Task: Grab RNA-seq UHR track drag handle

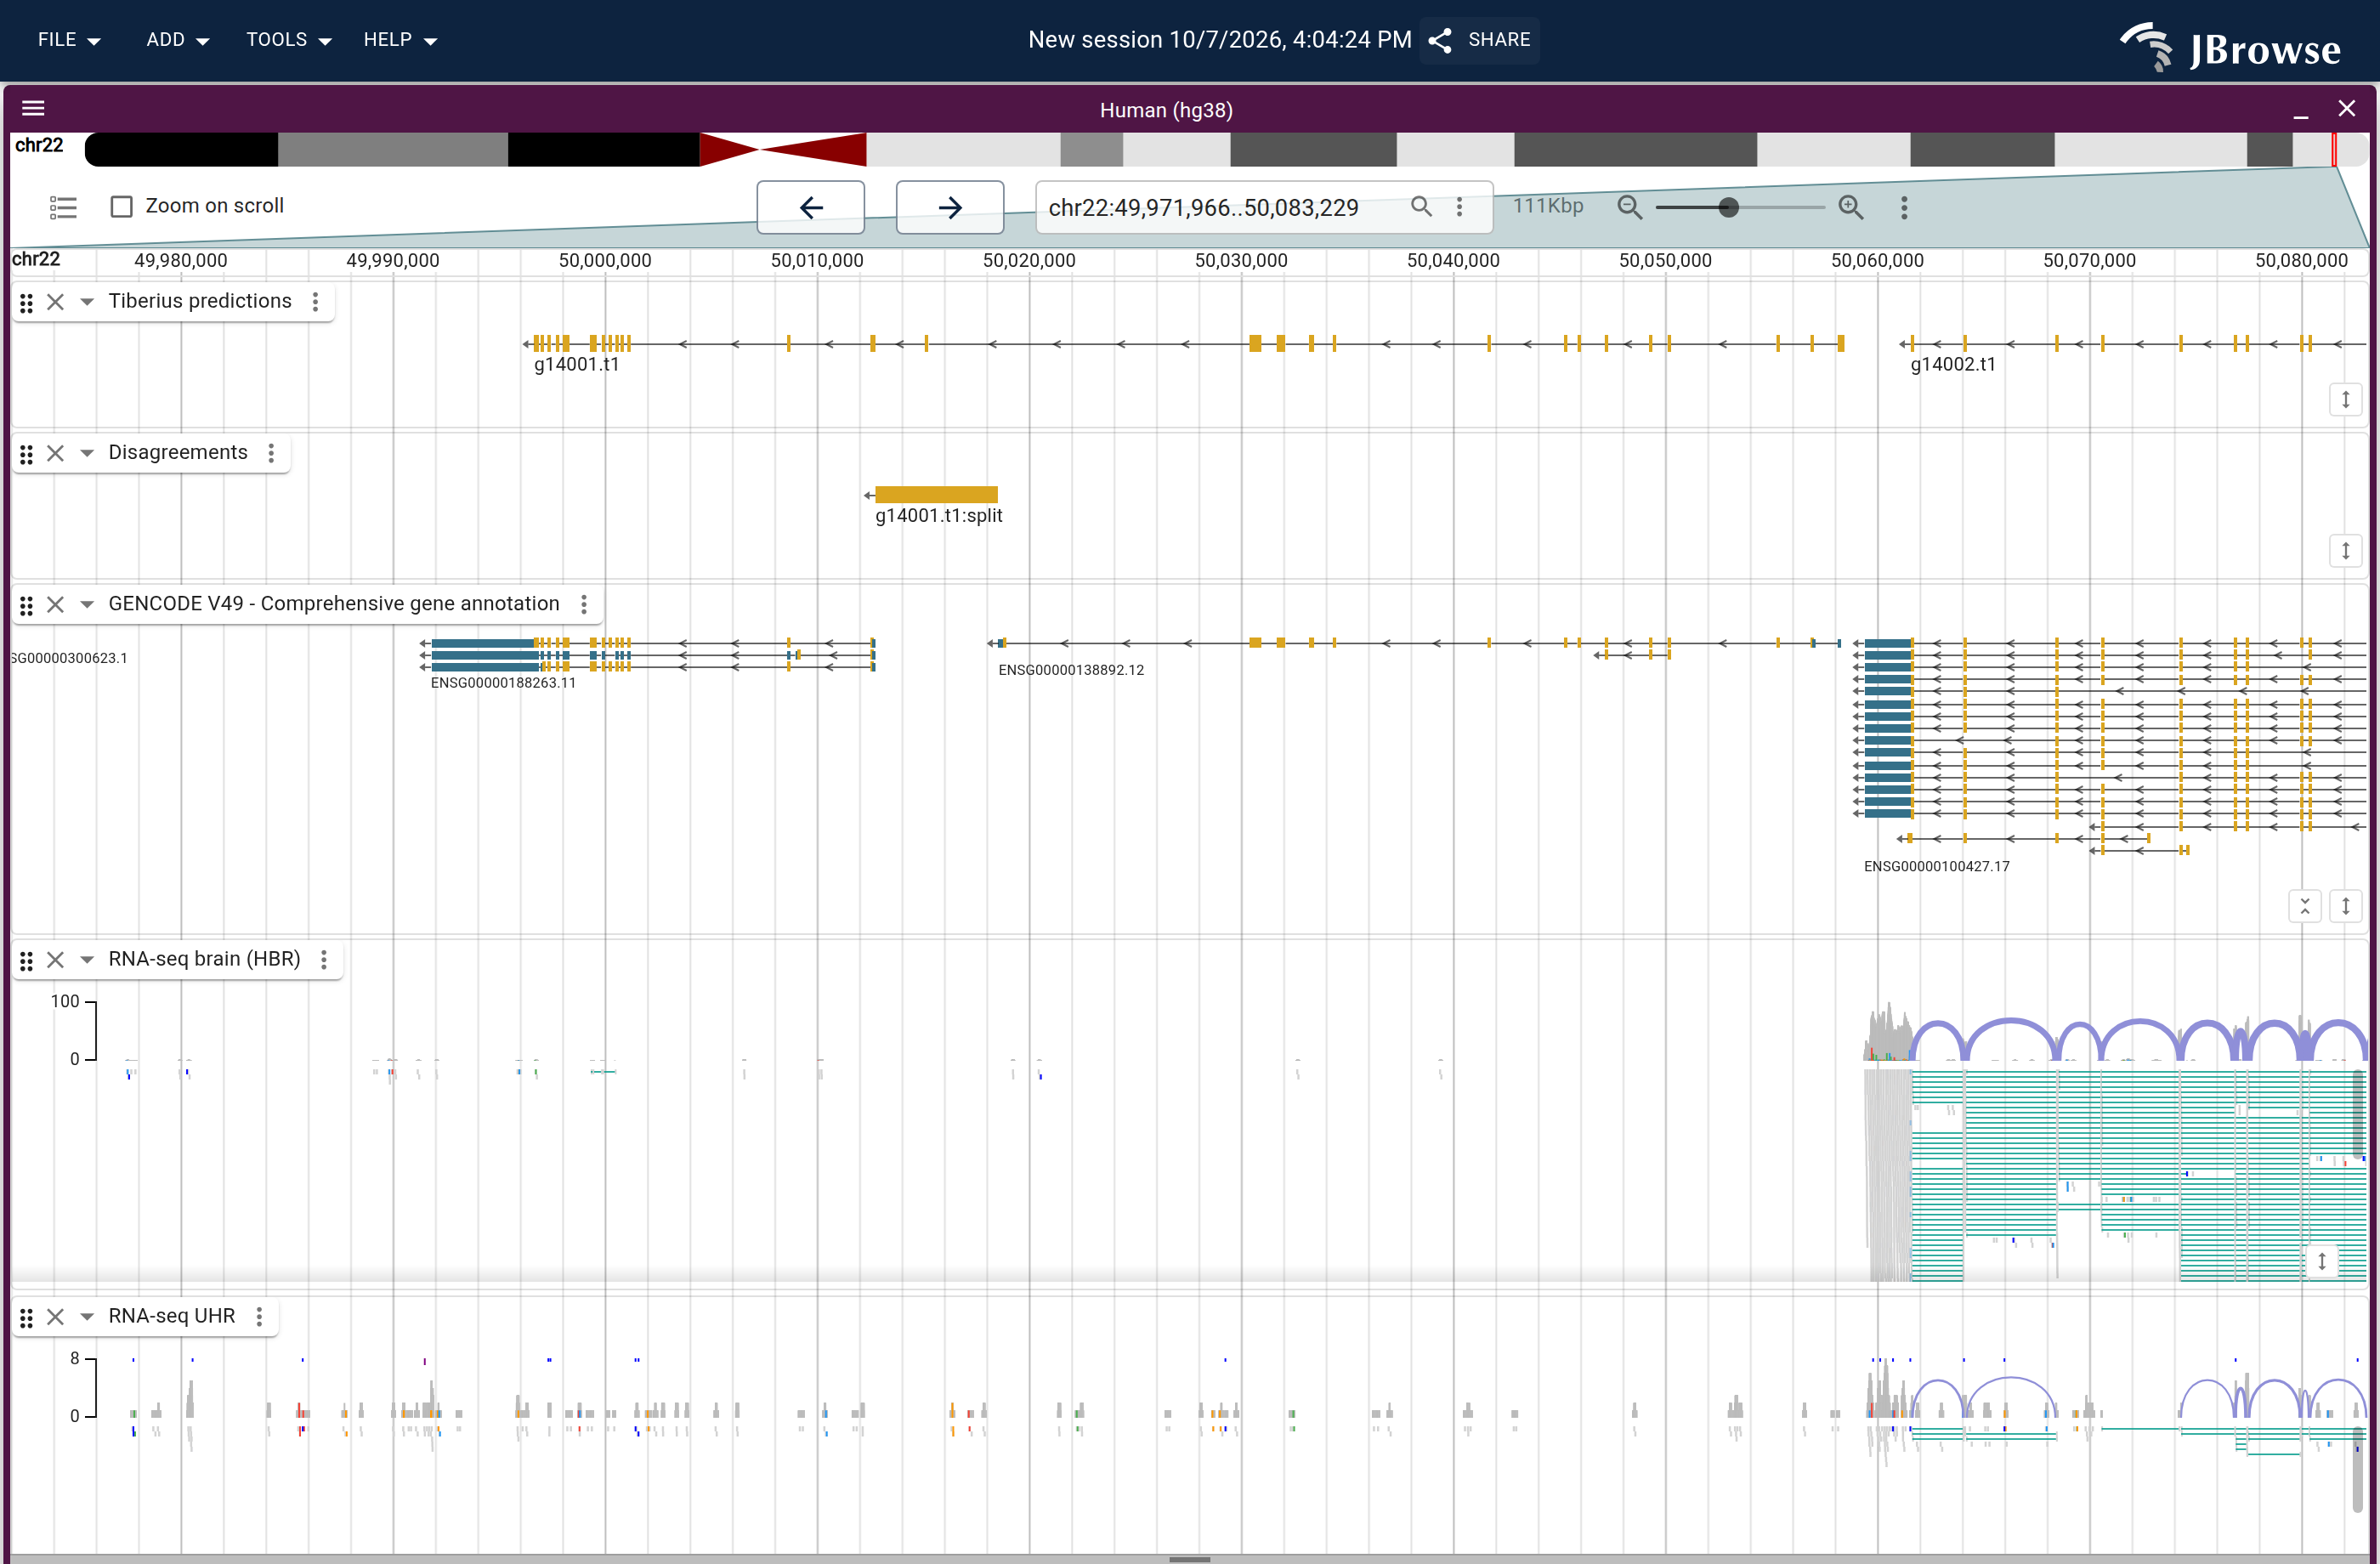Action: [x=27, y=1317]
